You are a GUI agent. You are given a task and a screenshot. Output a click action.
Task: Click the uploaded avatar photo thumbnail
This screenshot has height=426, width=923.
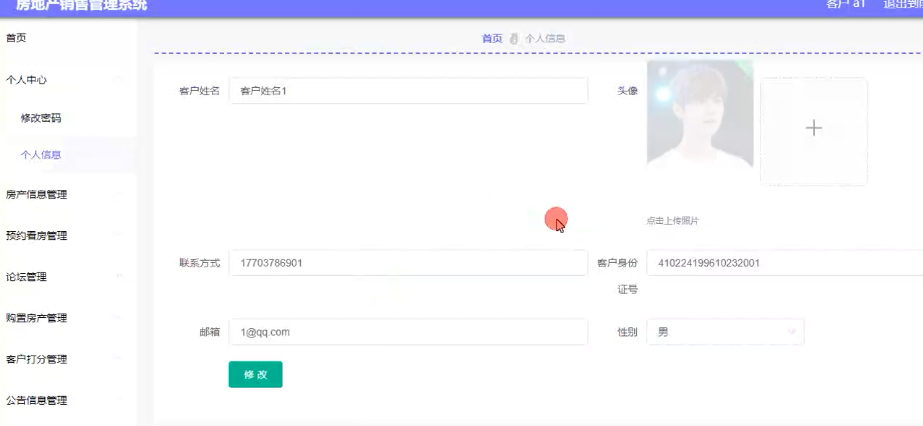pyautogui.click(x=700, y=114)
